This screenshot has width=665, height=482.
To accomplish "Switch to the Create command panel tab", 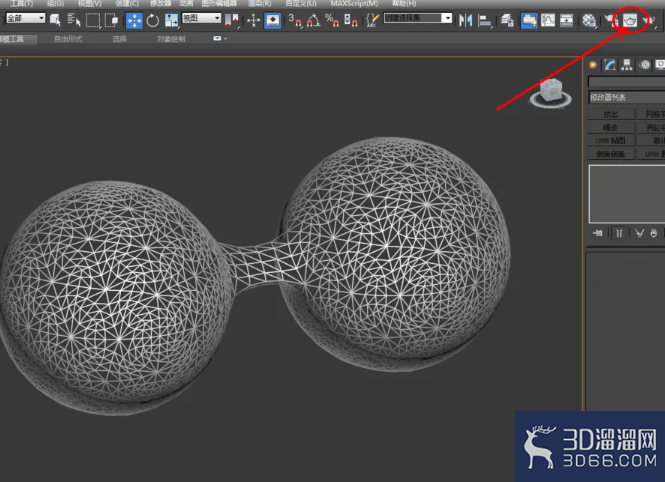I will tap(593, 65).
